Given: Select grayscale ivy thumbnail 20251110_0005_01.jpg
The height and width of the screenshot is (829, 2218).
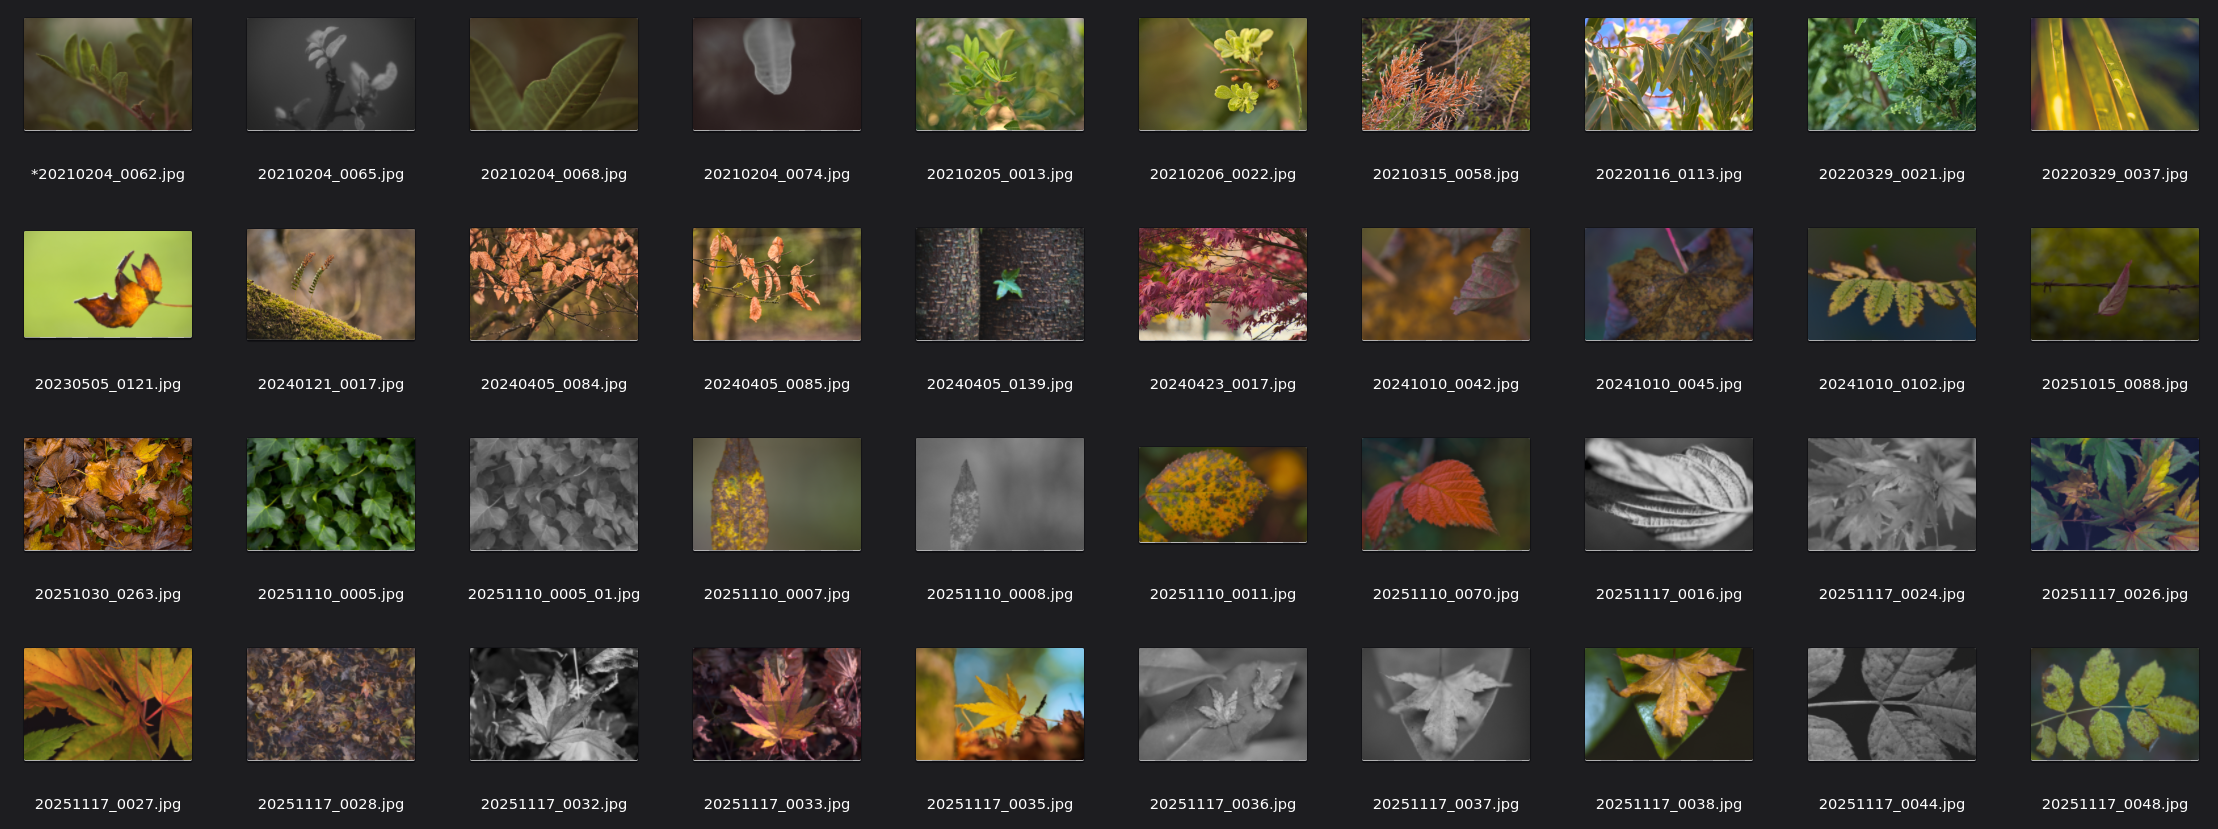Looking at the screenshot, I should tap(554, 494).
